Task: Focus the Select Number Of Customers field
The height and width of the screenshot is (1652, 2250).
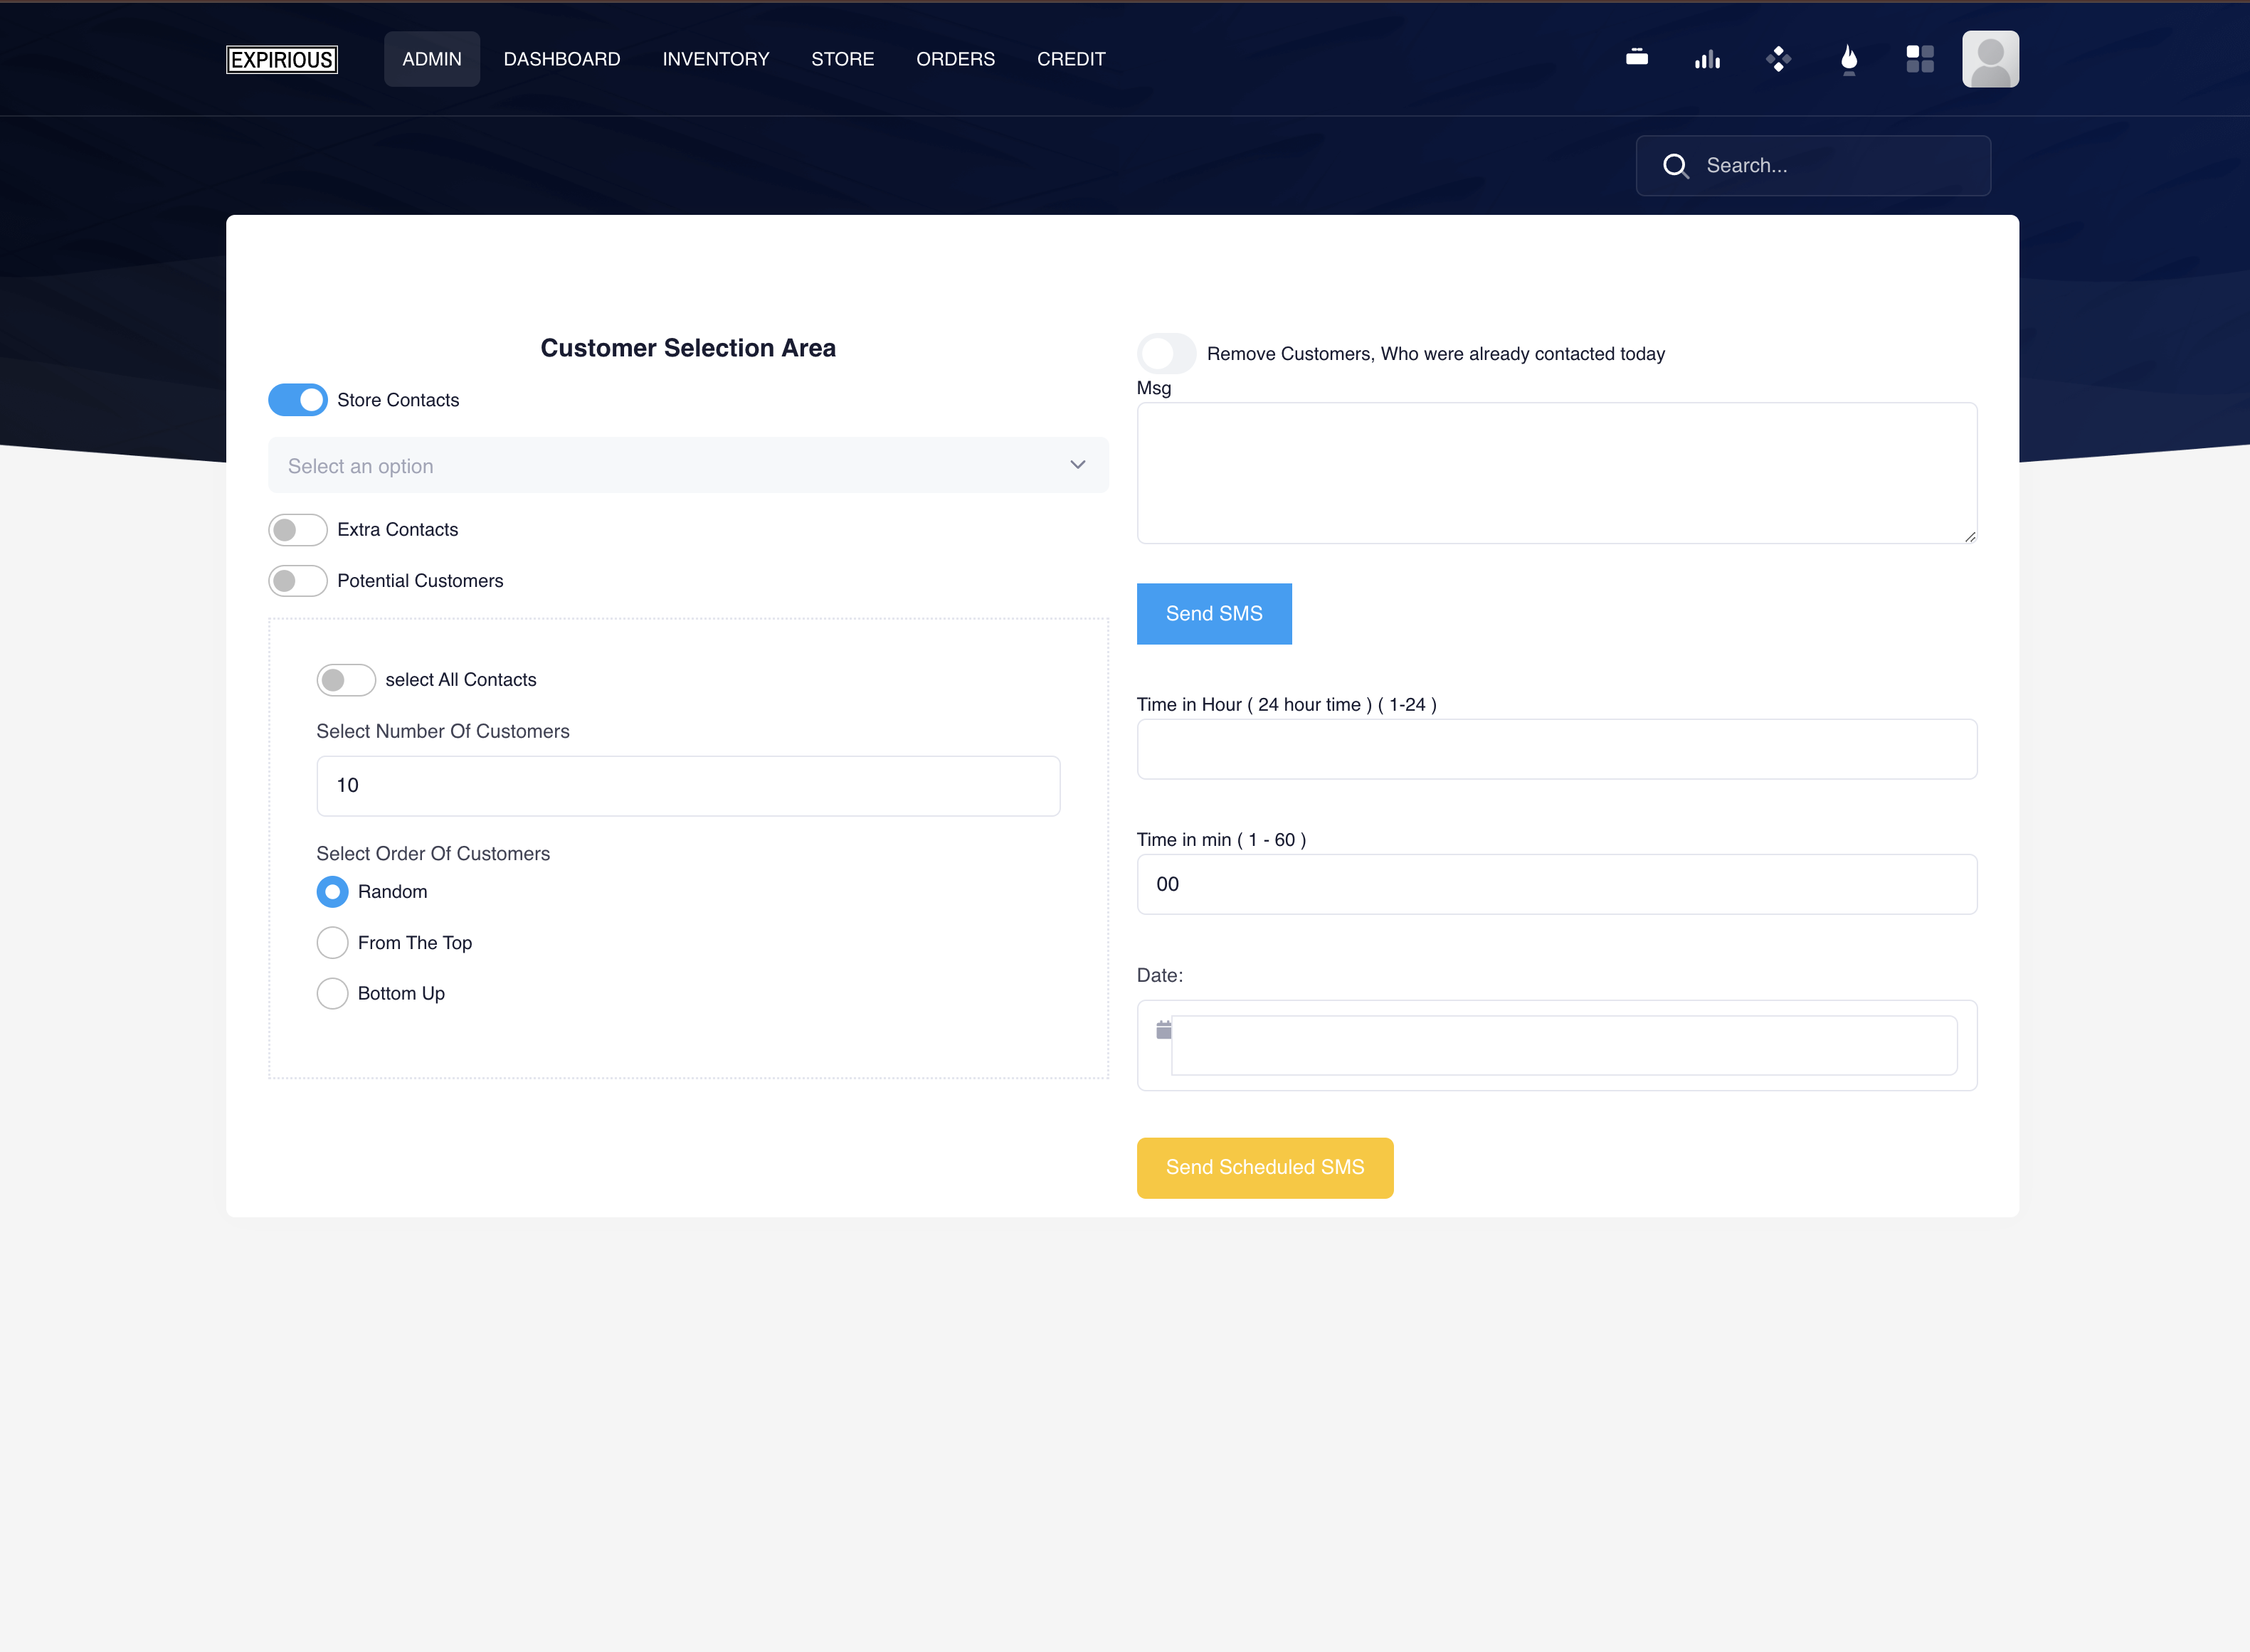Action: coord(688,786)
